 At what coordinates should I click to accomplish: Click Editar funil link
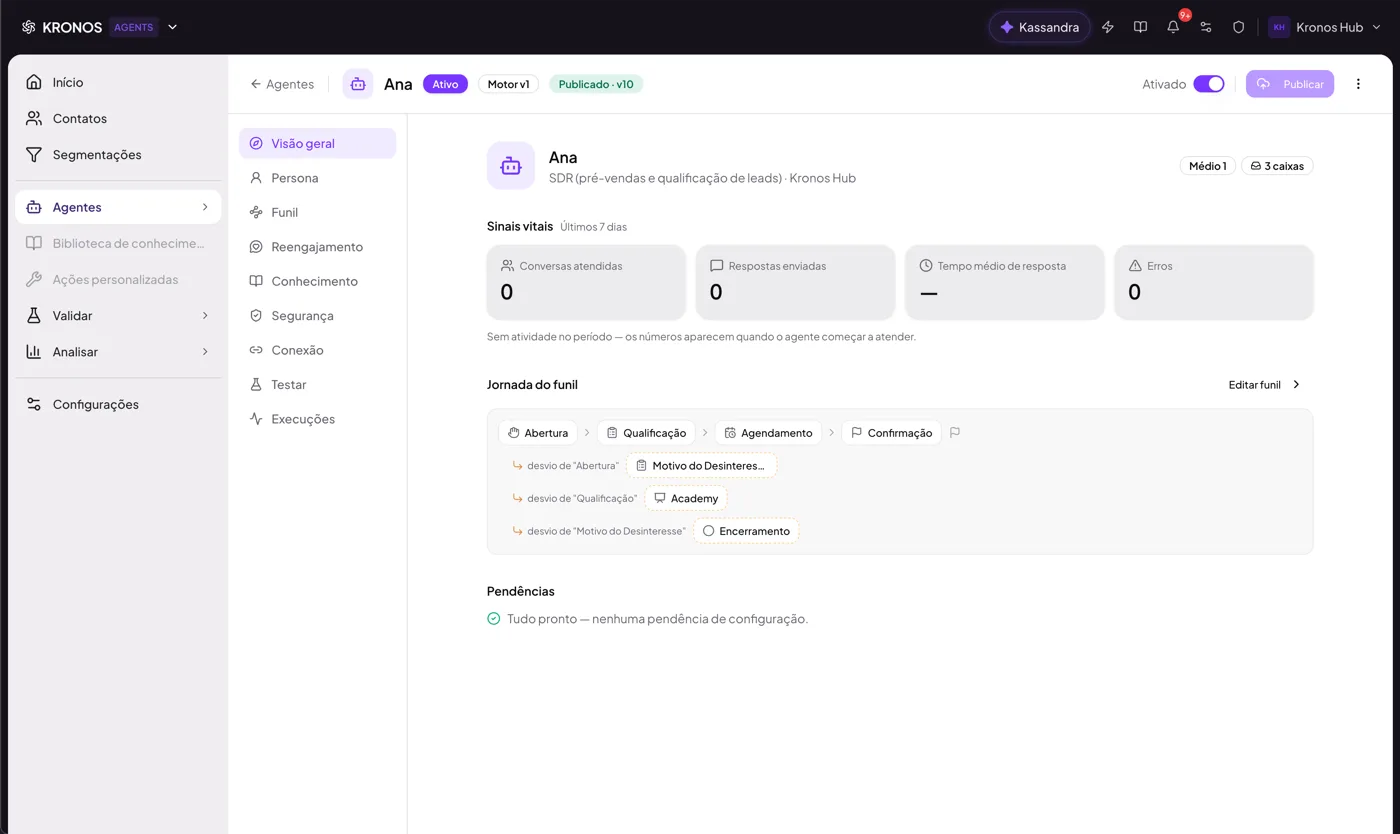pos(1265,385)
